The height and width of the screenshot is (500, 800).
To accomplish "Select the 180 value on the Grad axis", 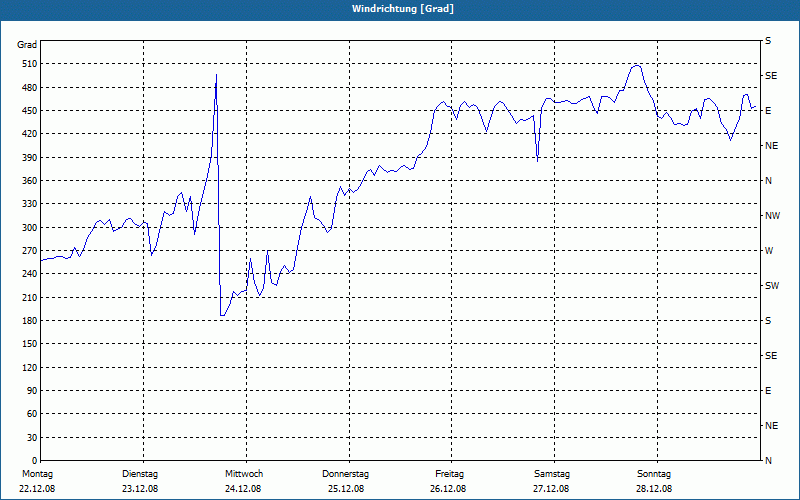I will pos(30,321).
